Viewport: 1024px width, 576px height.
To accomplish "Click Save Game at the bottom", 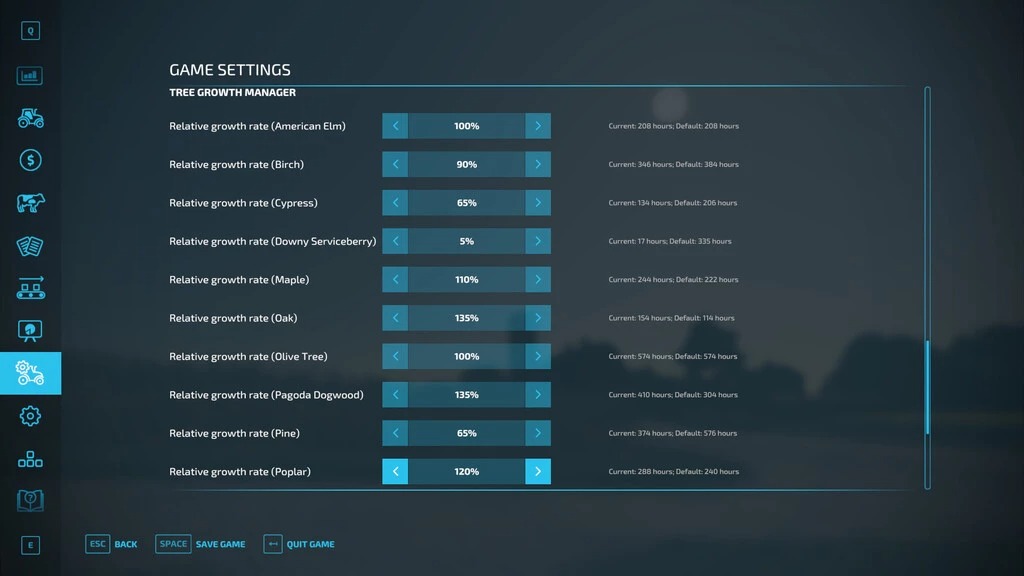I will [x=201, y=544].
